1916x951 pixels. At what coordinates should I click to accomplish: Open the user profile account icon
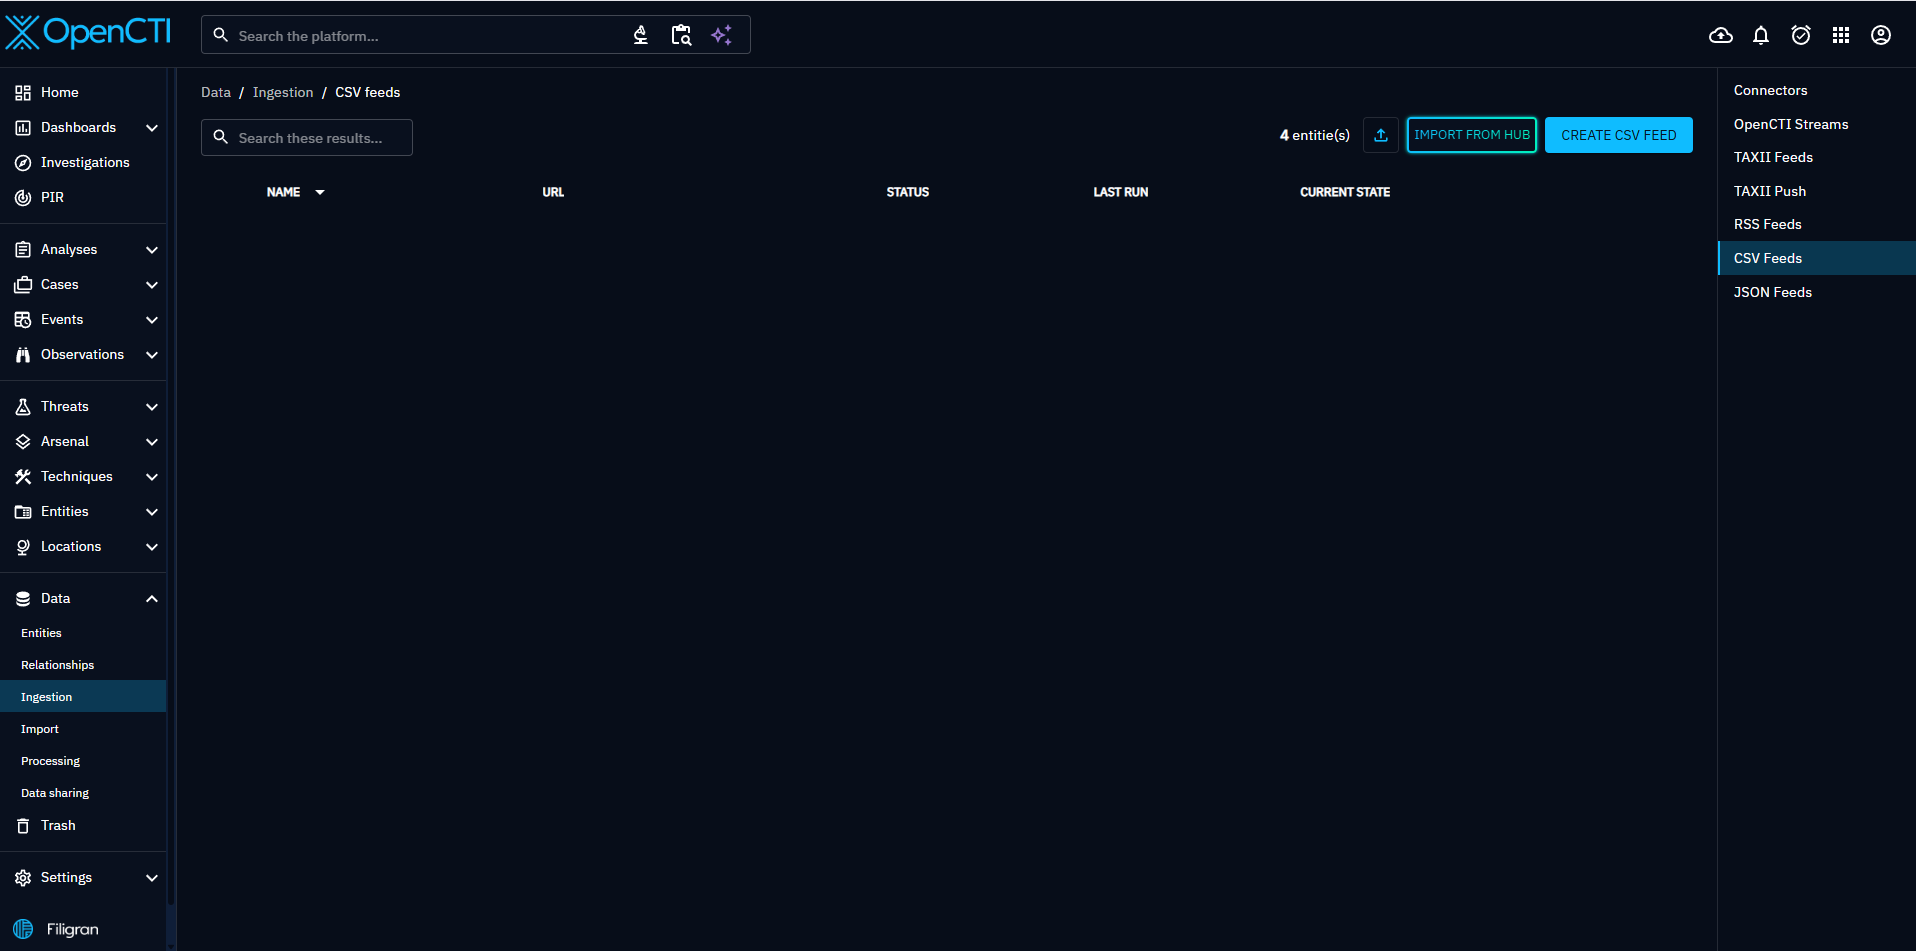[x=1880, y=35]
